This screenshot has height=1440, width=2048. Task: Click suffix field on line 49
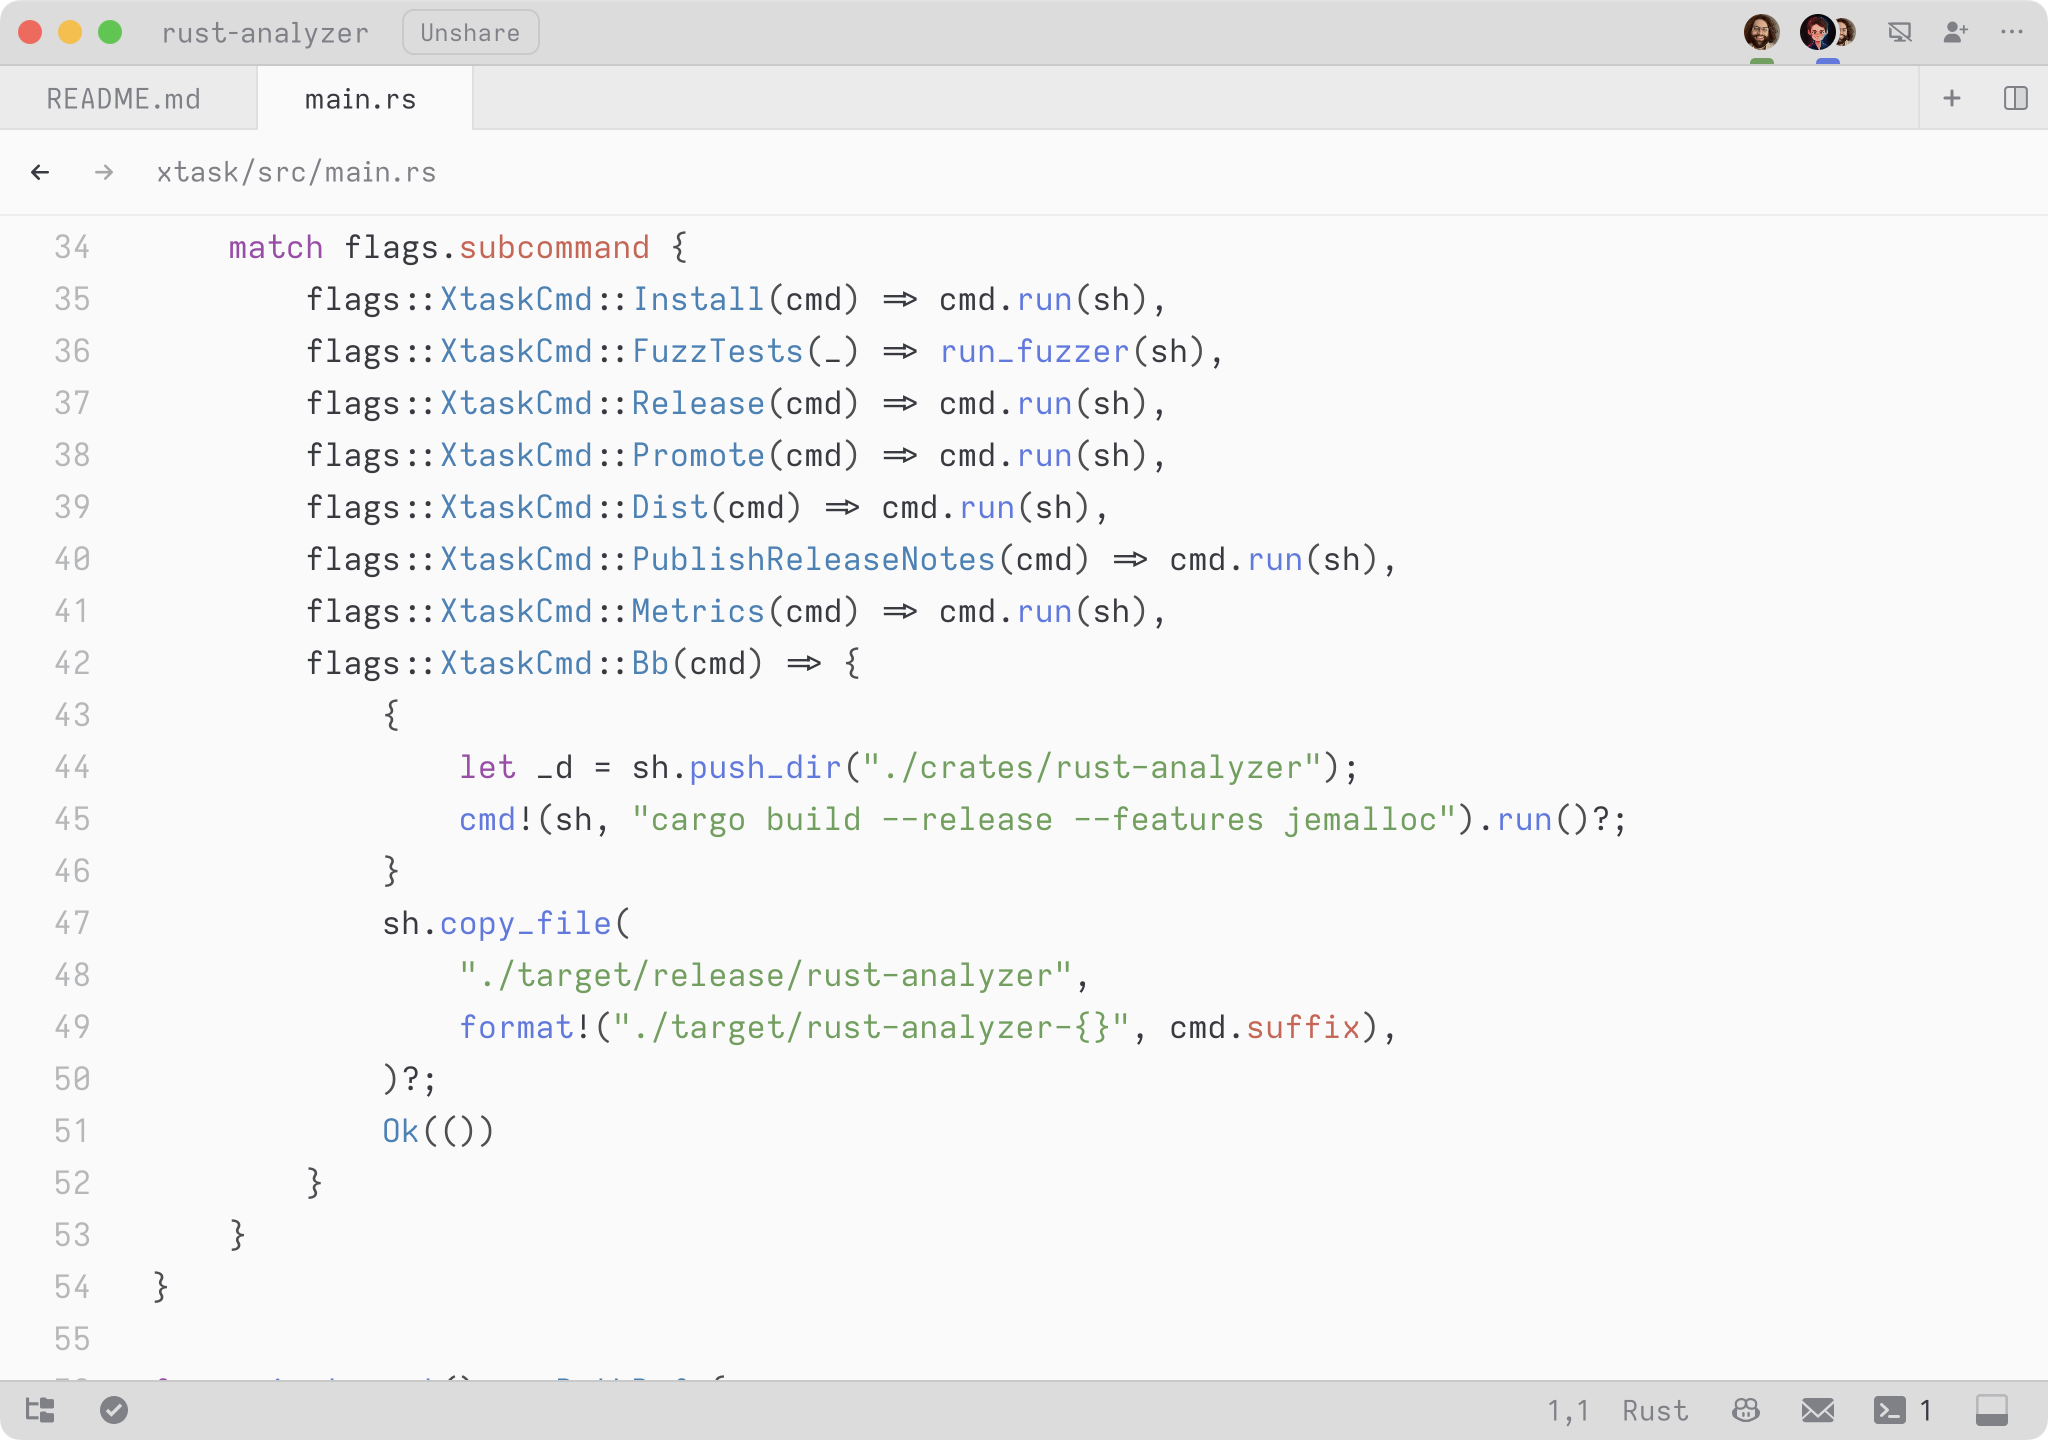click(x=1303, y=1027)
